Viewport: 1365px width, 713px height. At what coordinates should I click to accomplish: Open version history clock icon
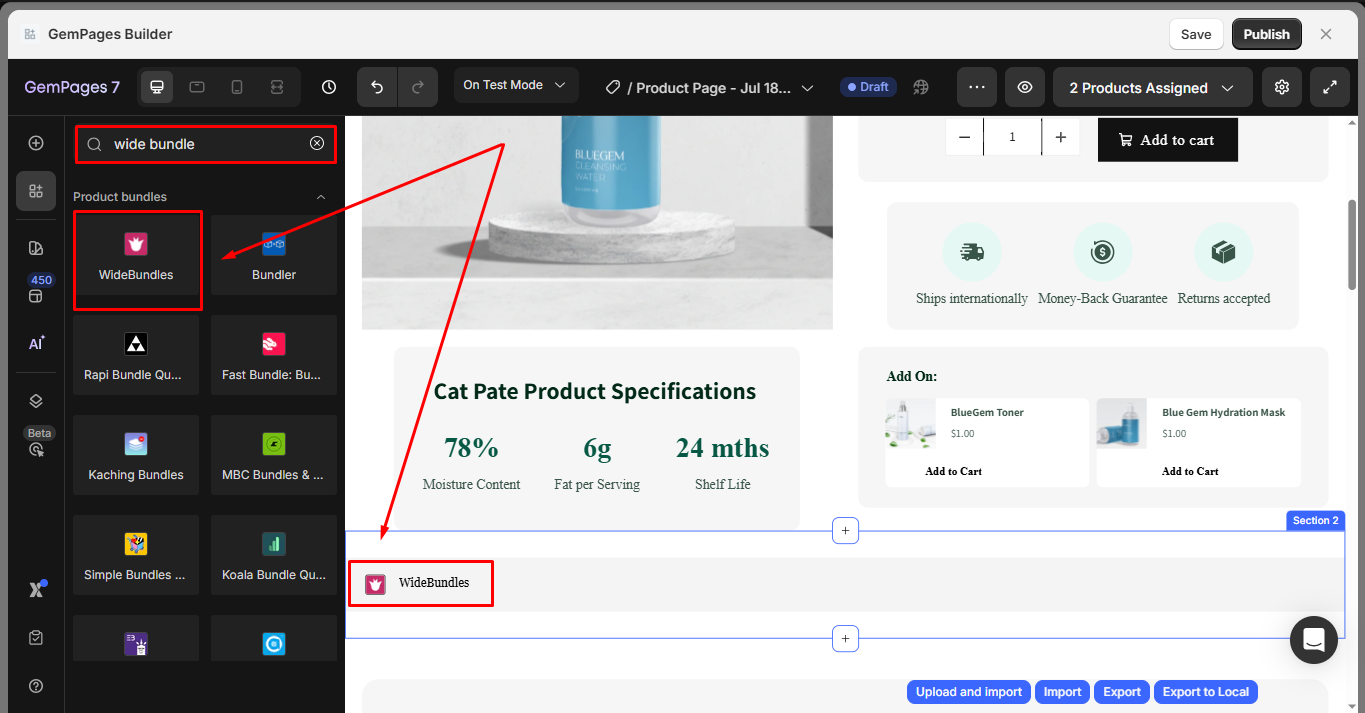pos(329,87)
